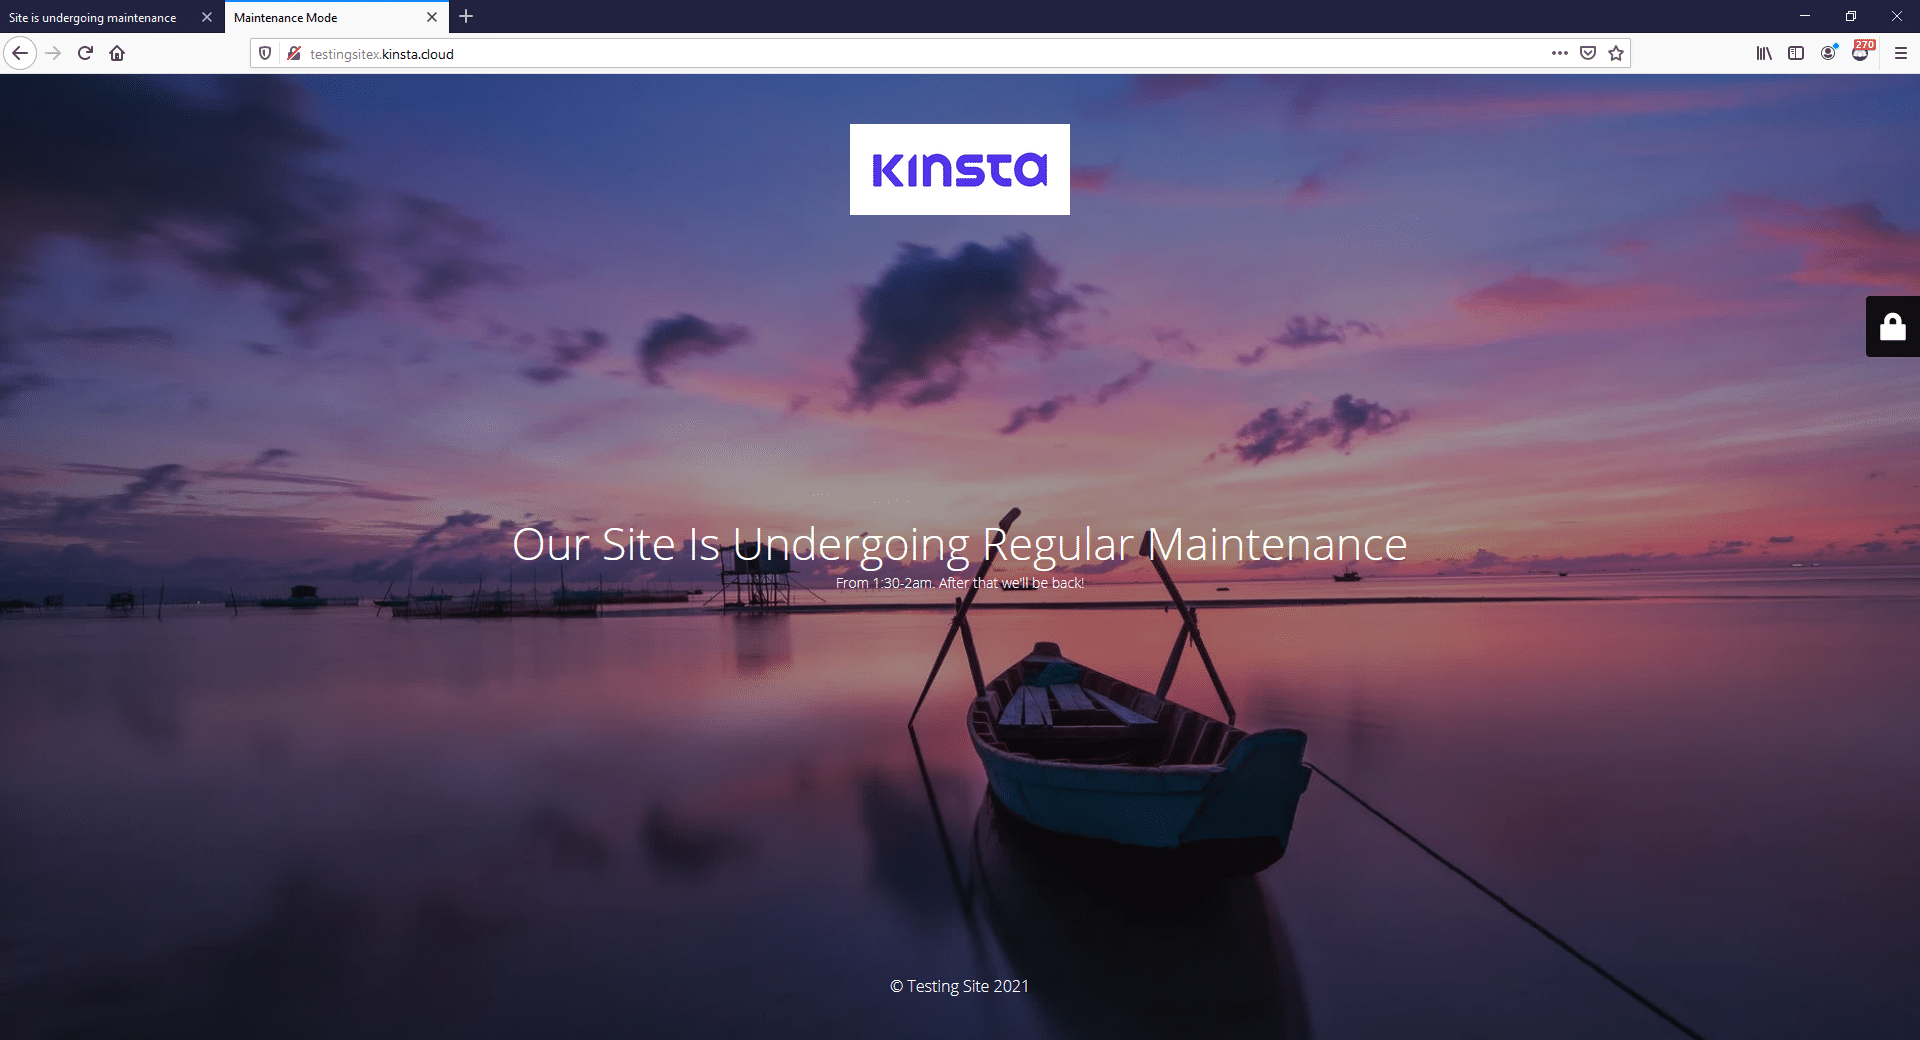Bookmark this page with the star
This screenshot has height=1040, width=1920.
[1614, 53]
